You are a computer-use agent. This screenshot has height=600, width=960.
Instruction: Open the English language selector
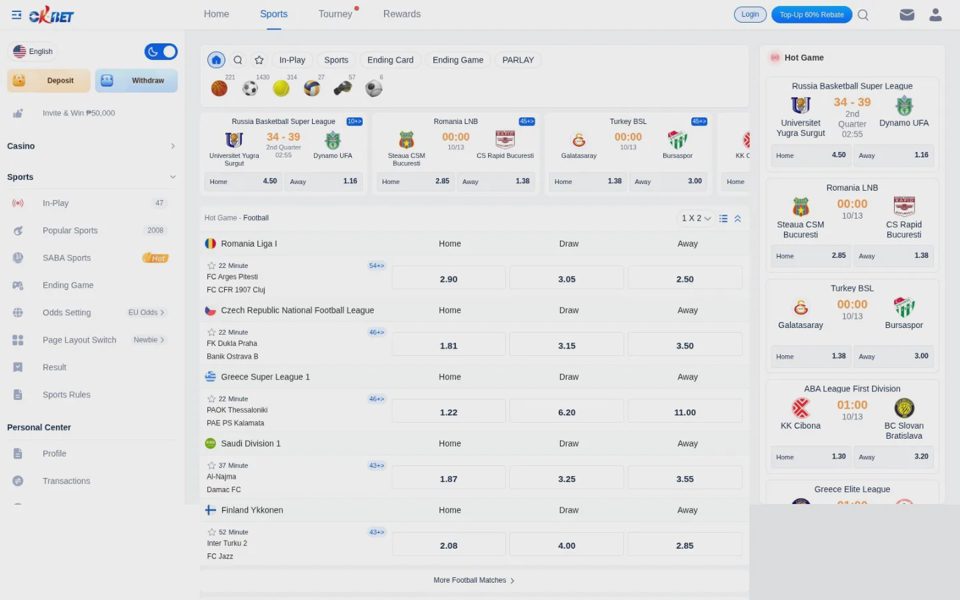(33, 51)
